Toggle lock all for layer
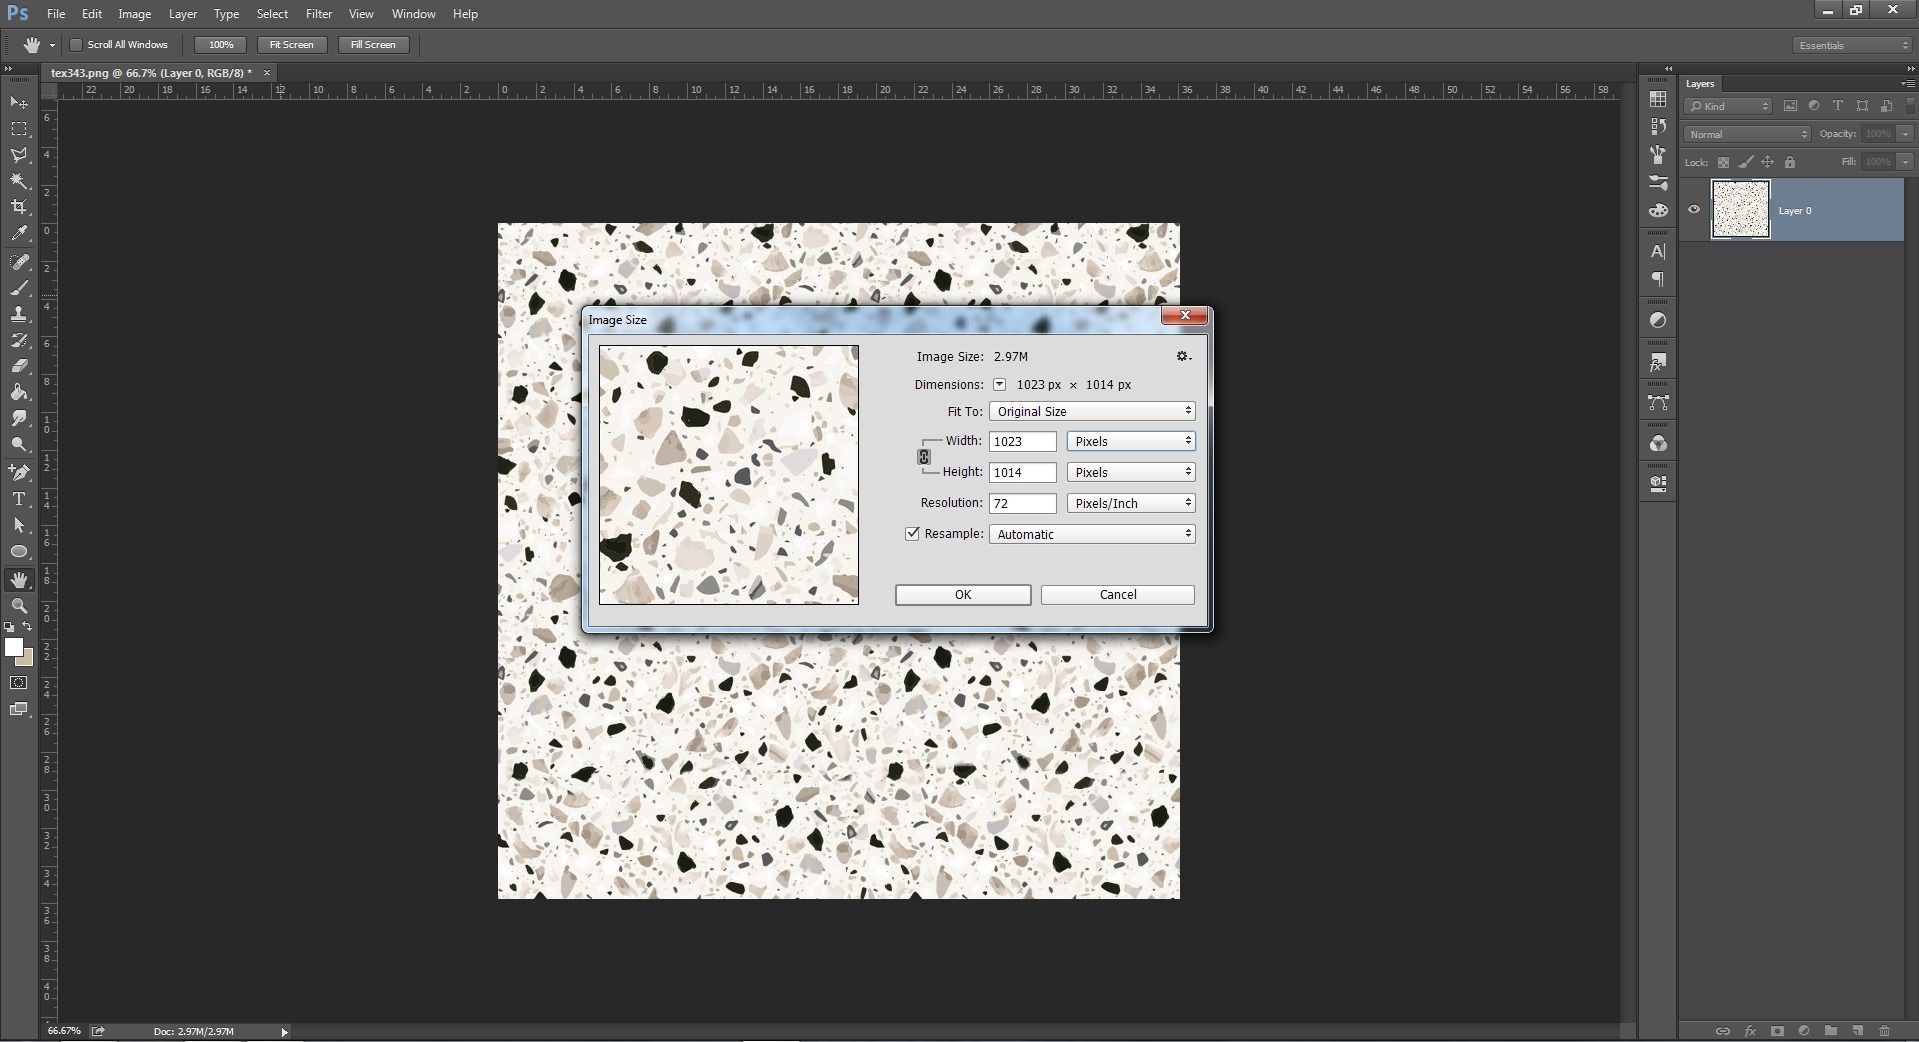Screen dimensions: 1919x1042 1790,162
